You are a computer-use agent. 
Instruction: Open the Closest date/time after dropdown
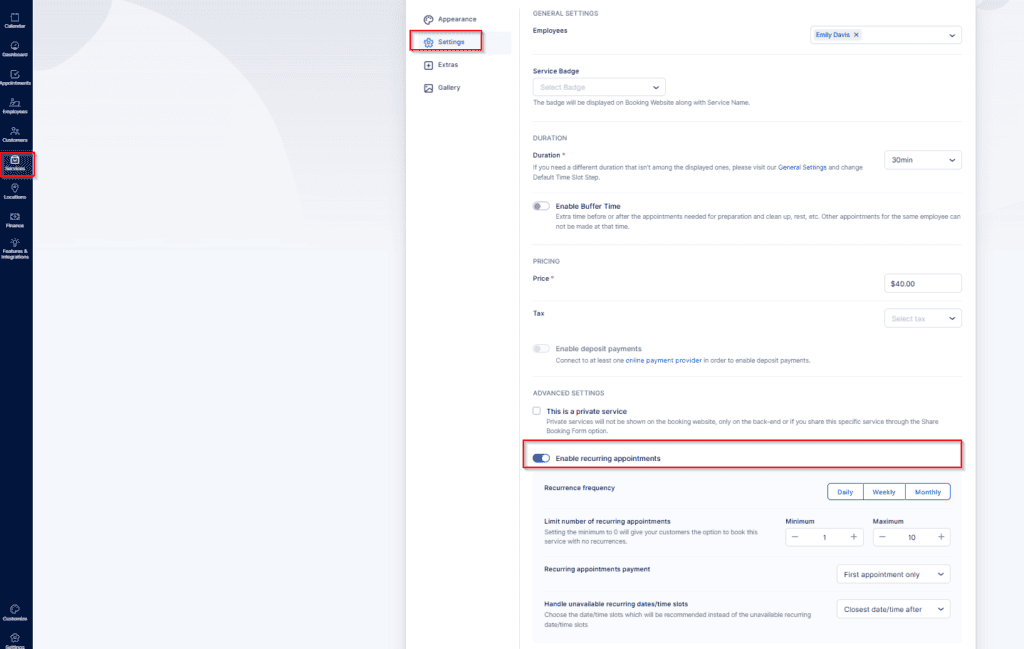pyautogui.click(x=893, y=609)
